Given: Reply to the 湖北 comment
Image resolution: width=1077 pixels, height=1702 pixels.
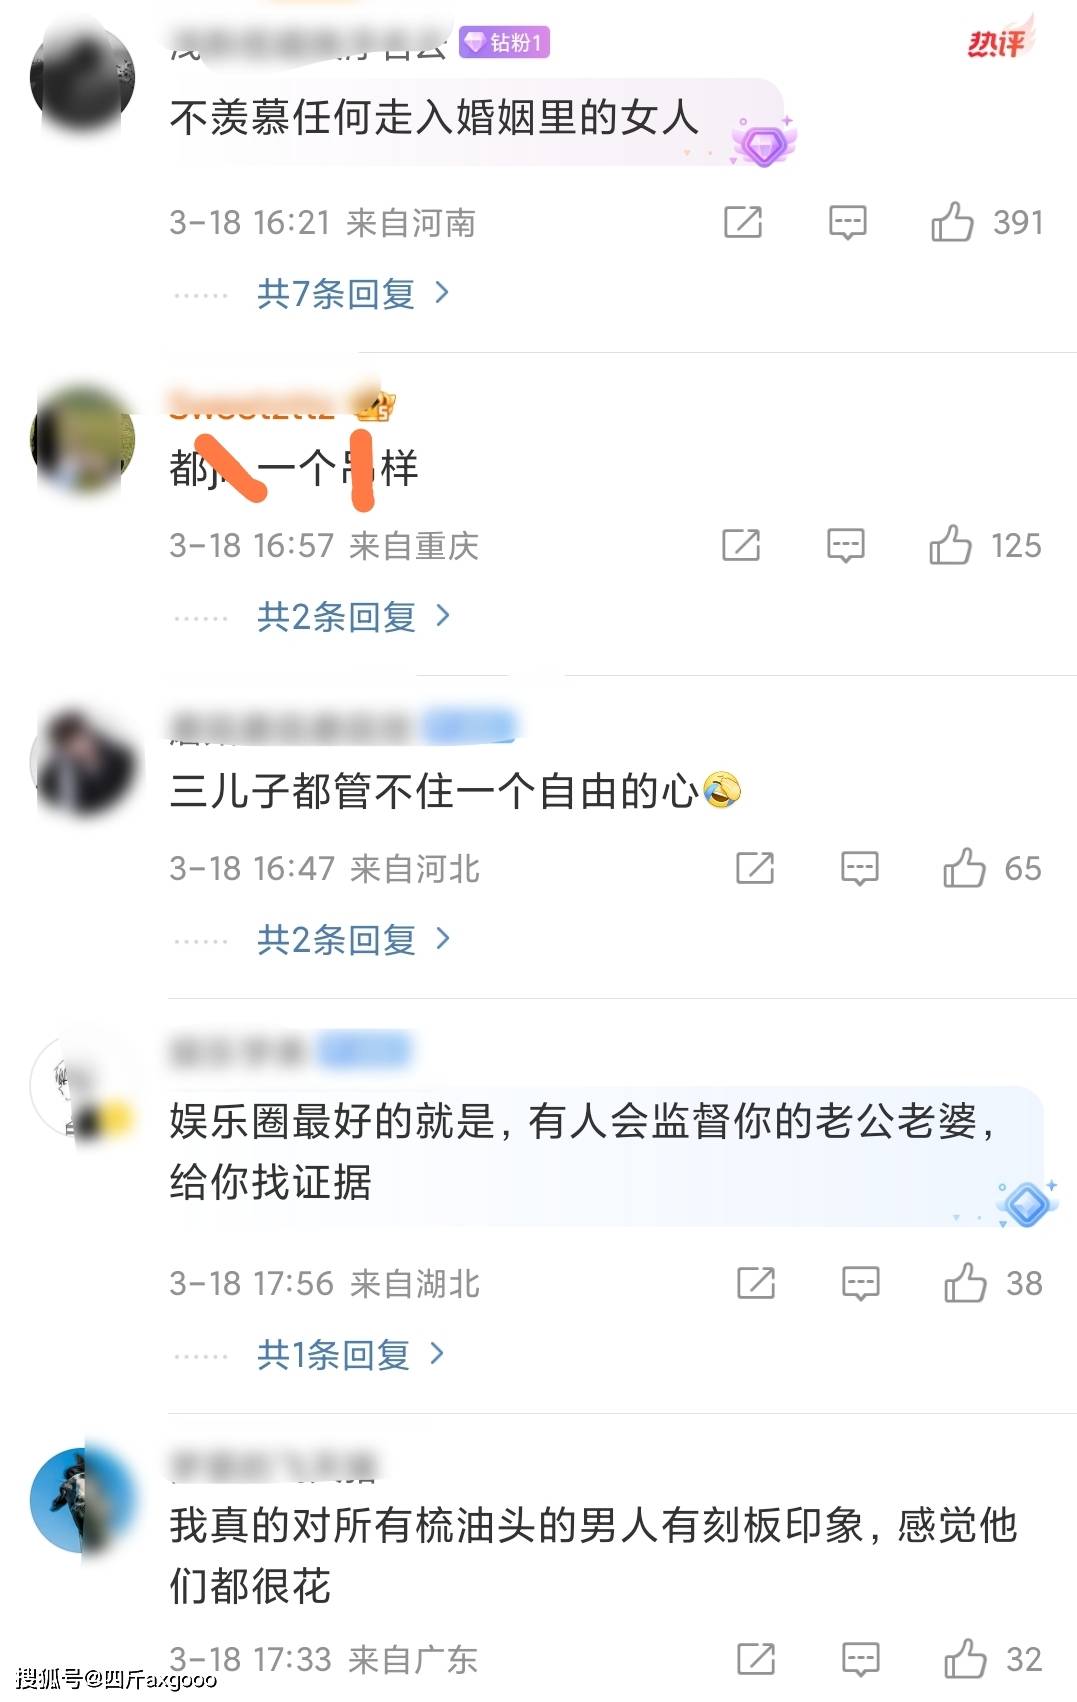Looking at the screenshot, I should coord(860,1282).
